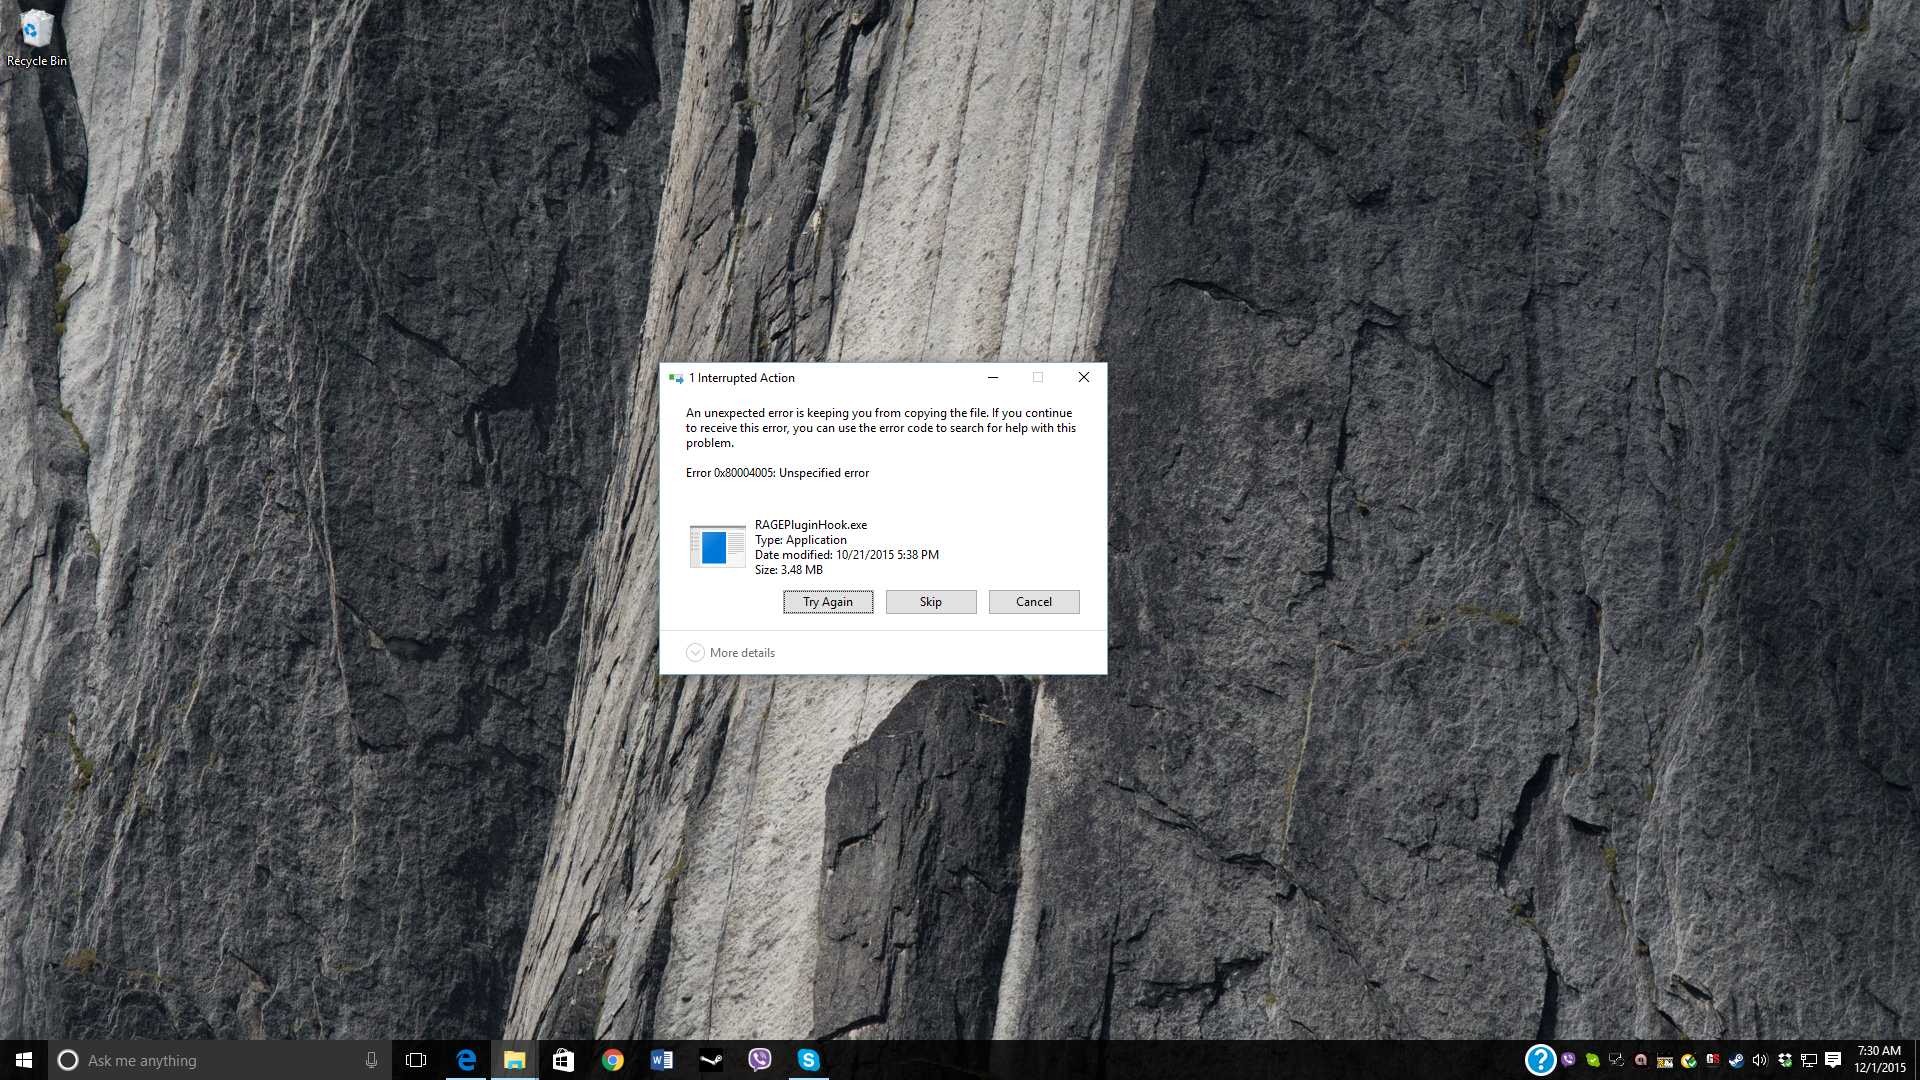This screenshot has width=1920, height=1080.
Task: Switch to Skype taskbar app
Action: [809, 1060]
